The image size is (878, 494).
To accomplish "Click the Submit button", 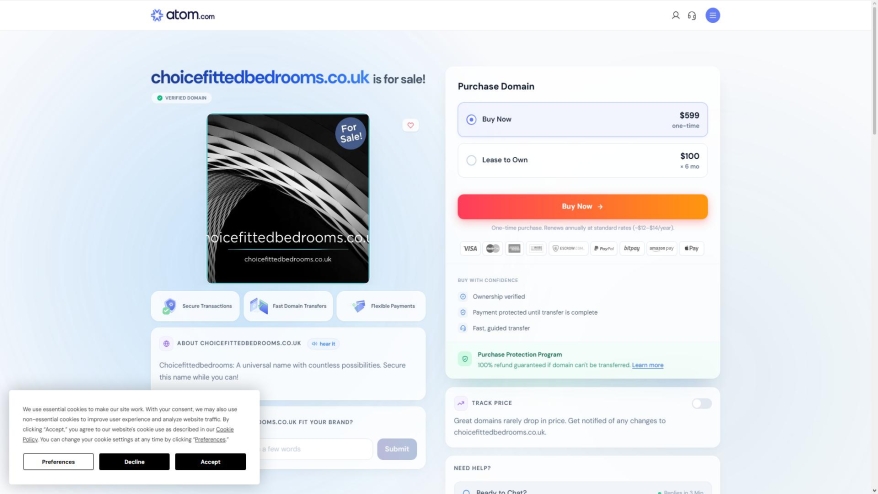I will click(x=396, y=449).
